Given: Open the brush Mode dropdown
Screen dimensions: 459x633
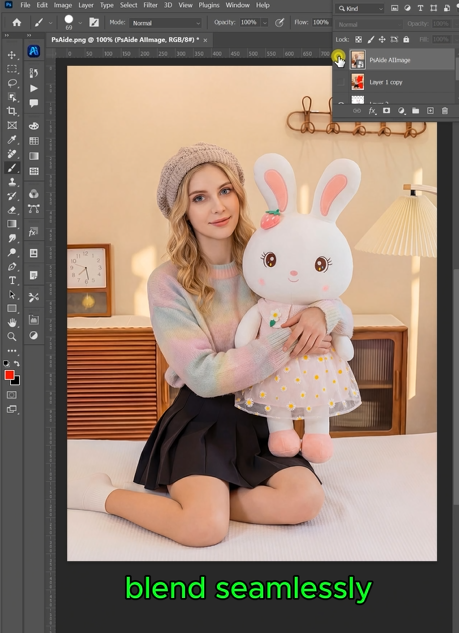Looking at the screenshot, I should [165, 23].
